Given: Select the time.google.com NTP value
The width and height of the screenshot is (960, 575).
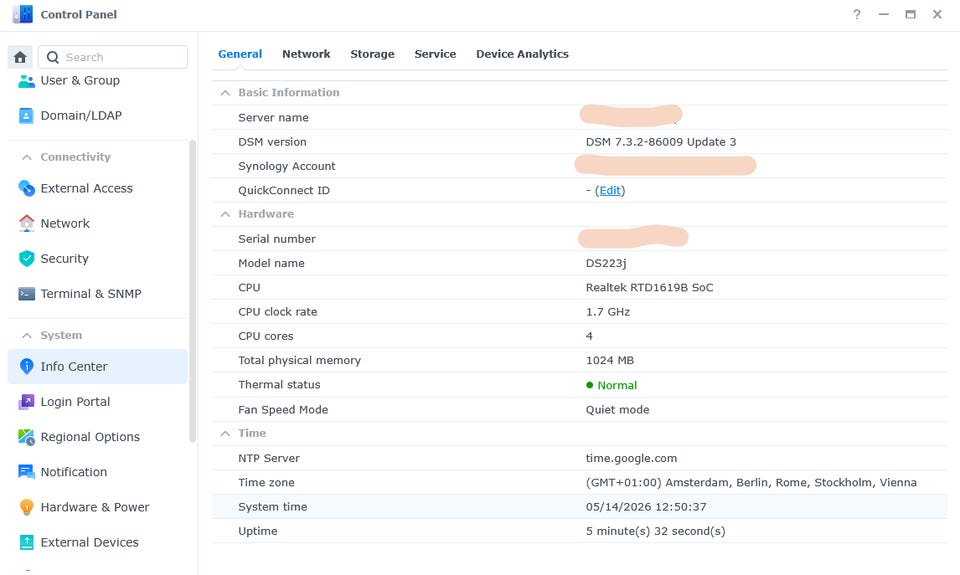Looking at the screenshot, I should coord(631,458).
